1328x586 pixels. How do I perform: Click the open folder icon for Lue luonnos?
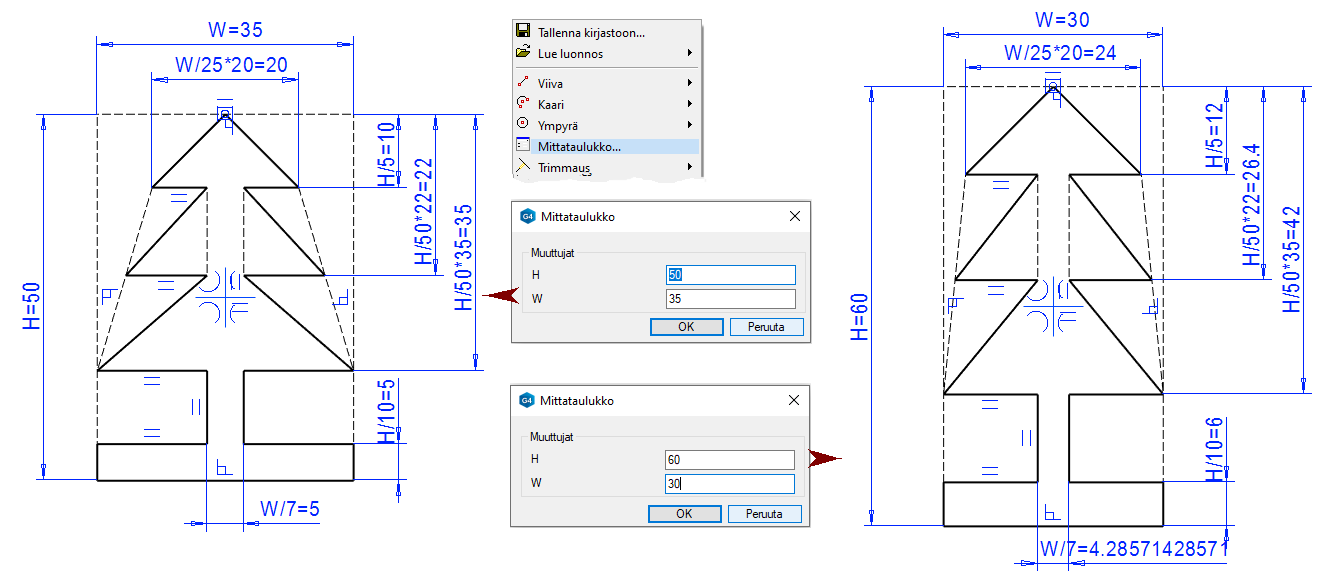522,53
